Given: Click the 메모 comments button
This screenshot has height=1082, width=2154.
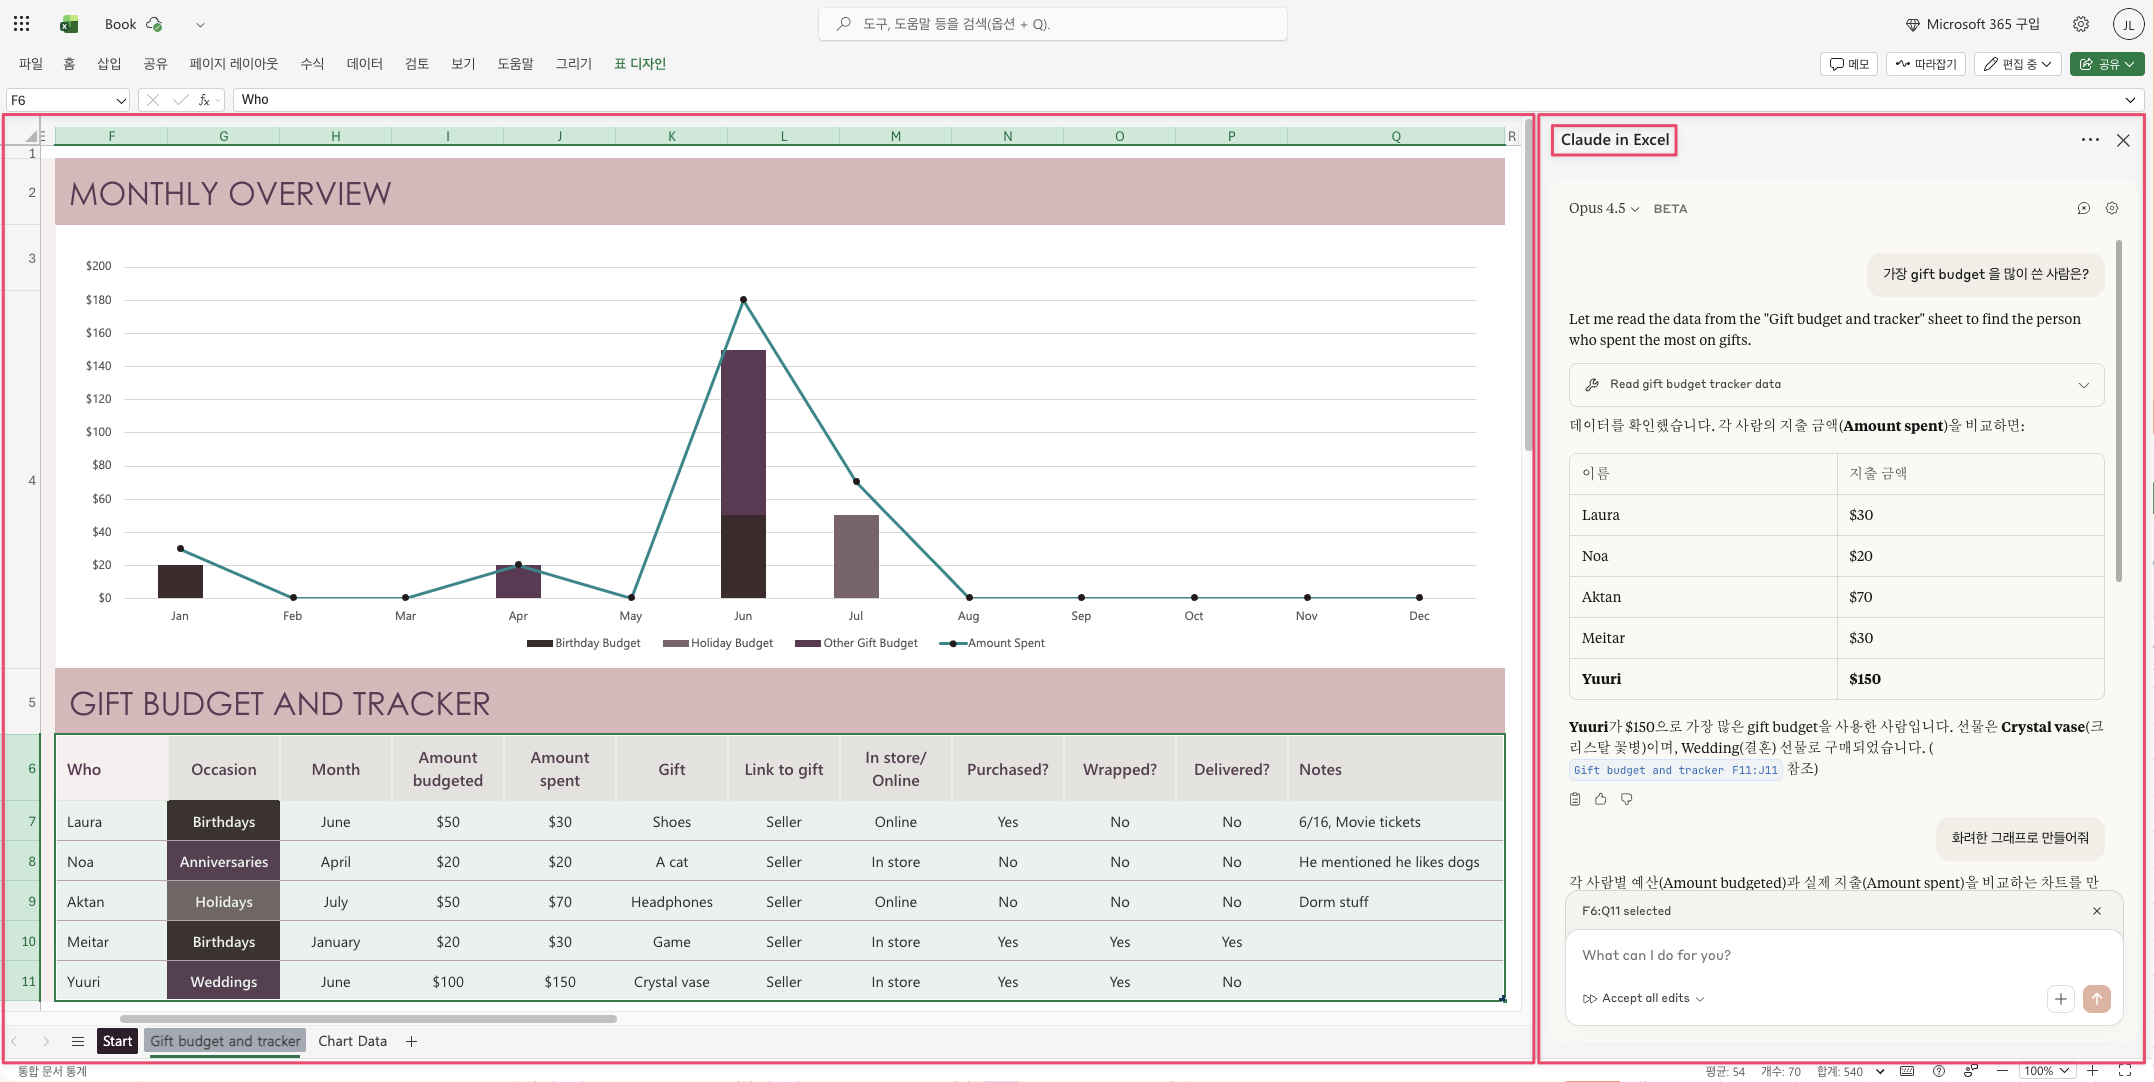Looking at the screenshot, I should pos(1848,64).
